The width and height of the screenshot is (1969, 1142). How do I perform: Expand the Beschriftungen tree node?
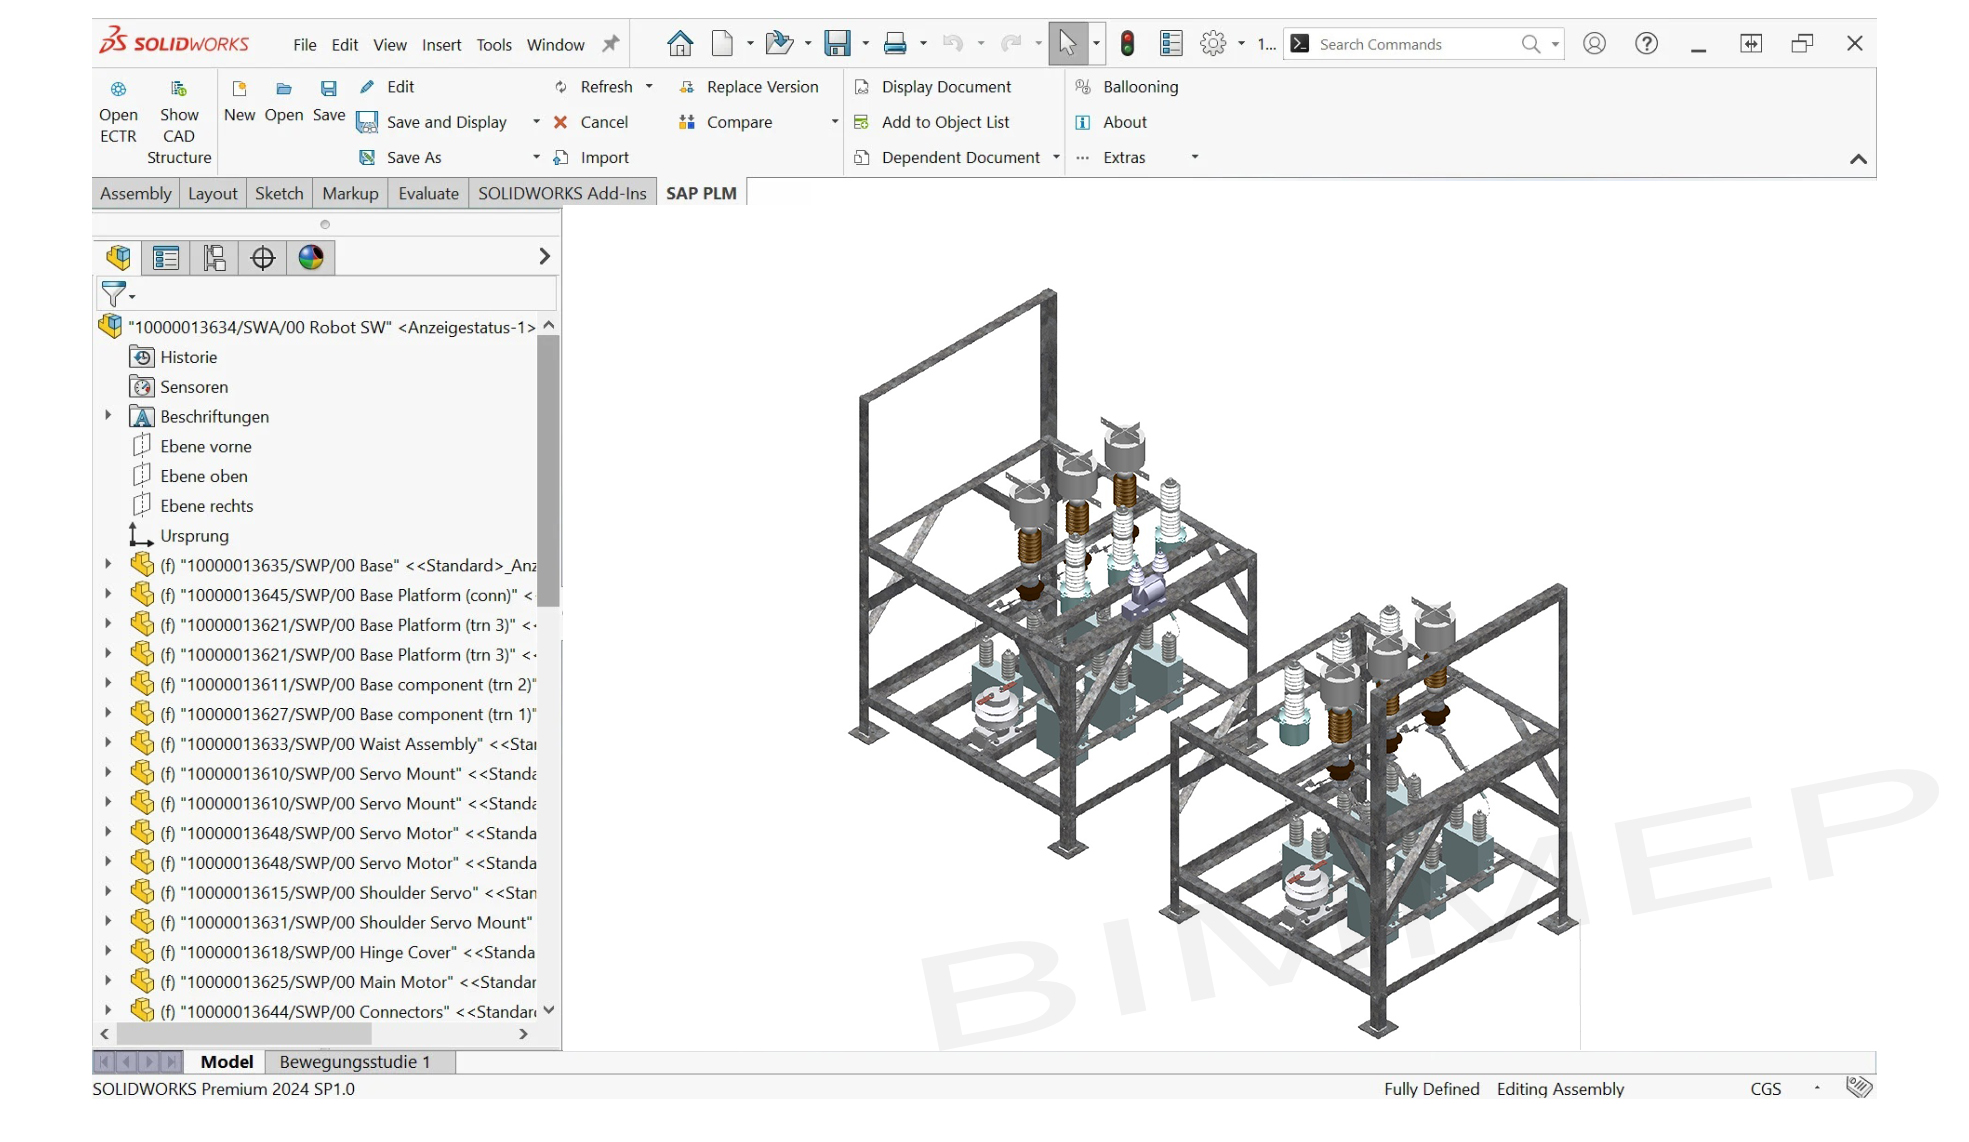pos(108,416)
